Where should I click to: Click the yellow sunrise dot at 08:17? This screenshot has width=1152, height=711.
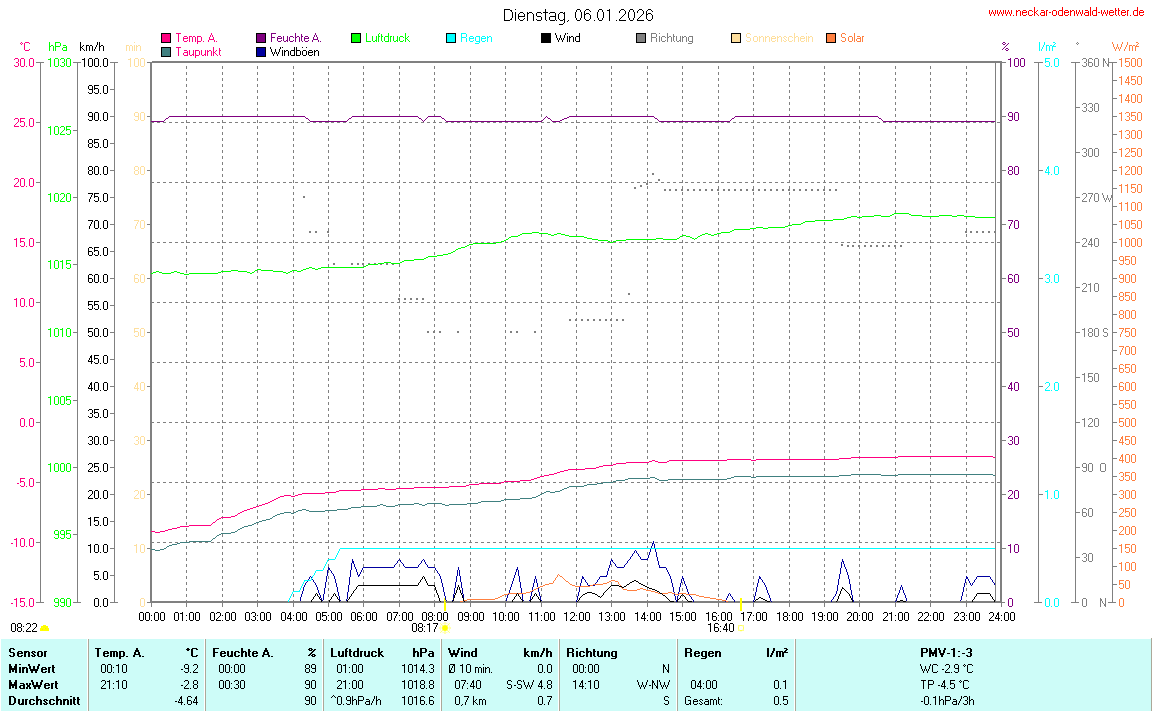click(445, 628)
